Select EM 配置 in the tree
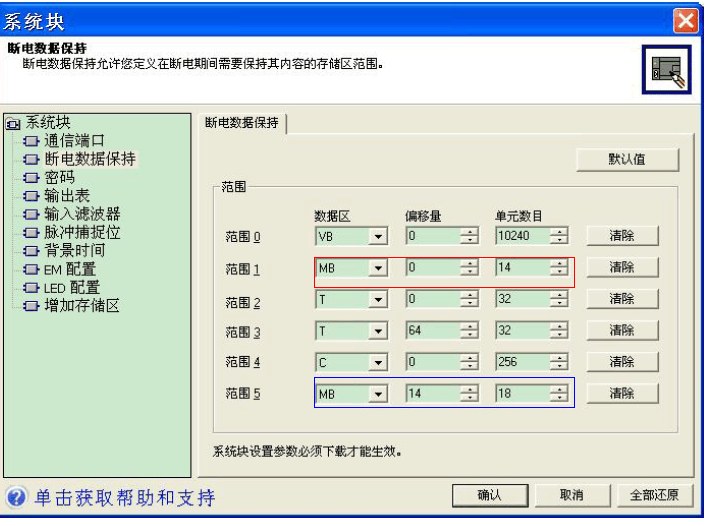This screenshot has width=714, height=526. click(x=70, y=269)
